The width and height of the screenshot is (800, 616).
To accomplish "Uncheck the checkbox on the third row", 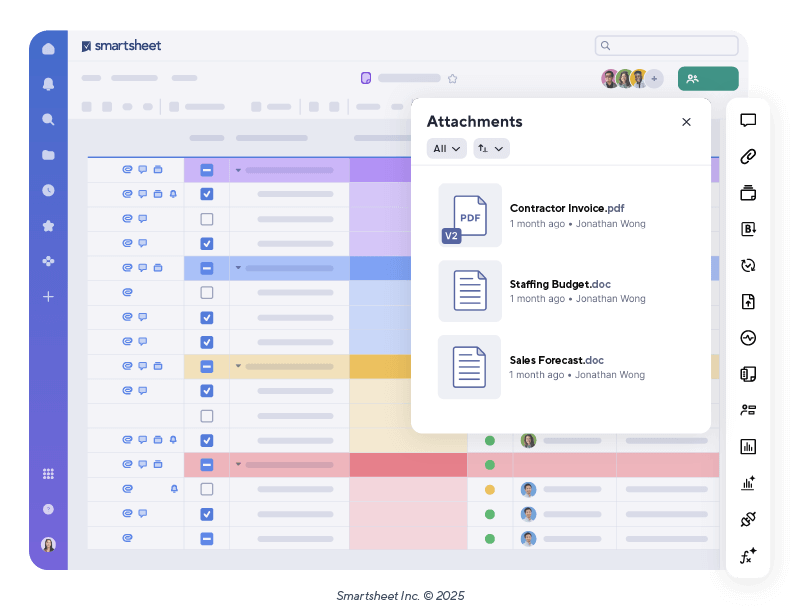I will coord(207,218).
